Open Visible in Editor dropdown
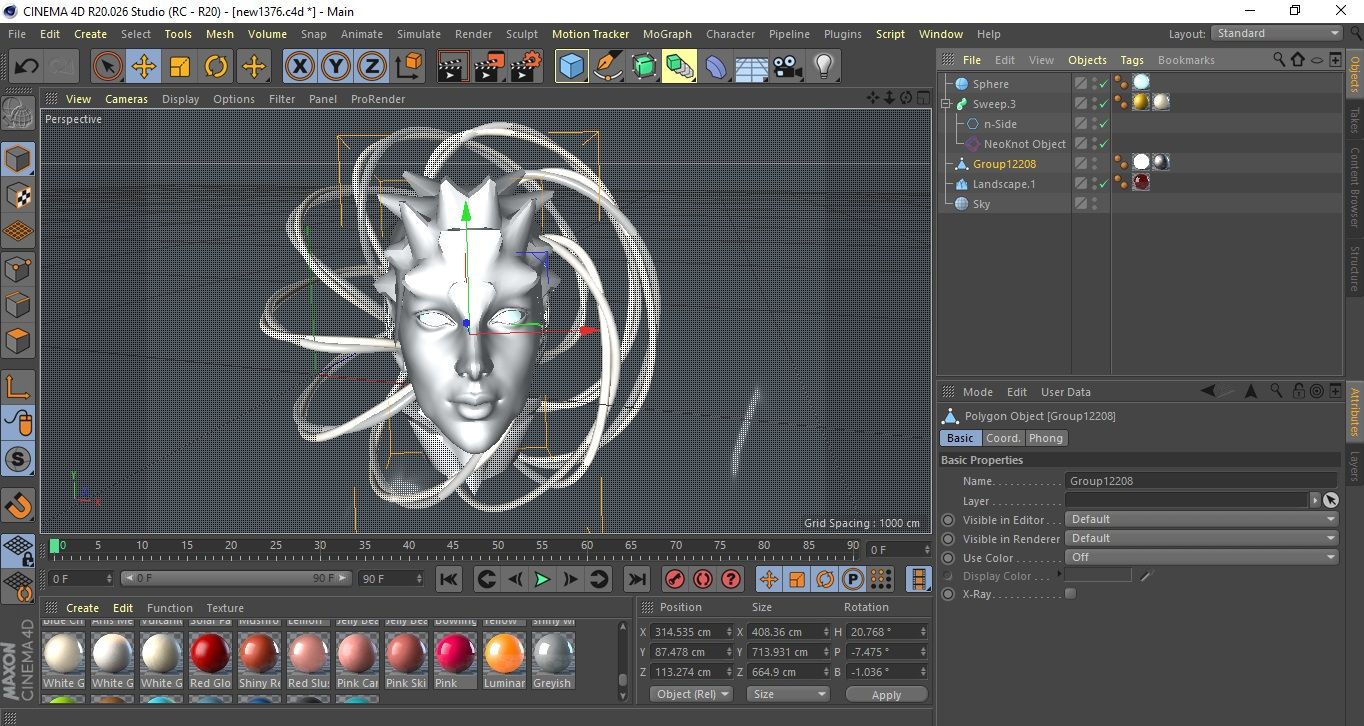The height and width of the screenshot is (726, 1364). (x=1201, y=520)
